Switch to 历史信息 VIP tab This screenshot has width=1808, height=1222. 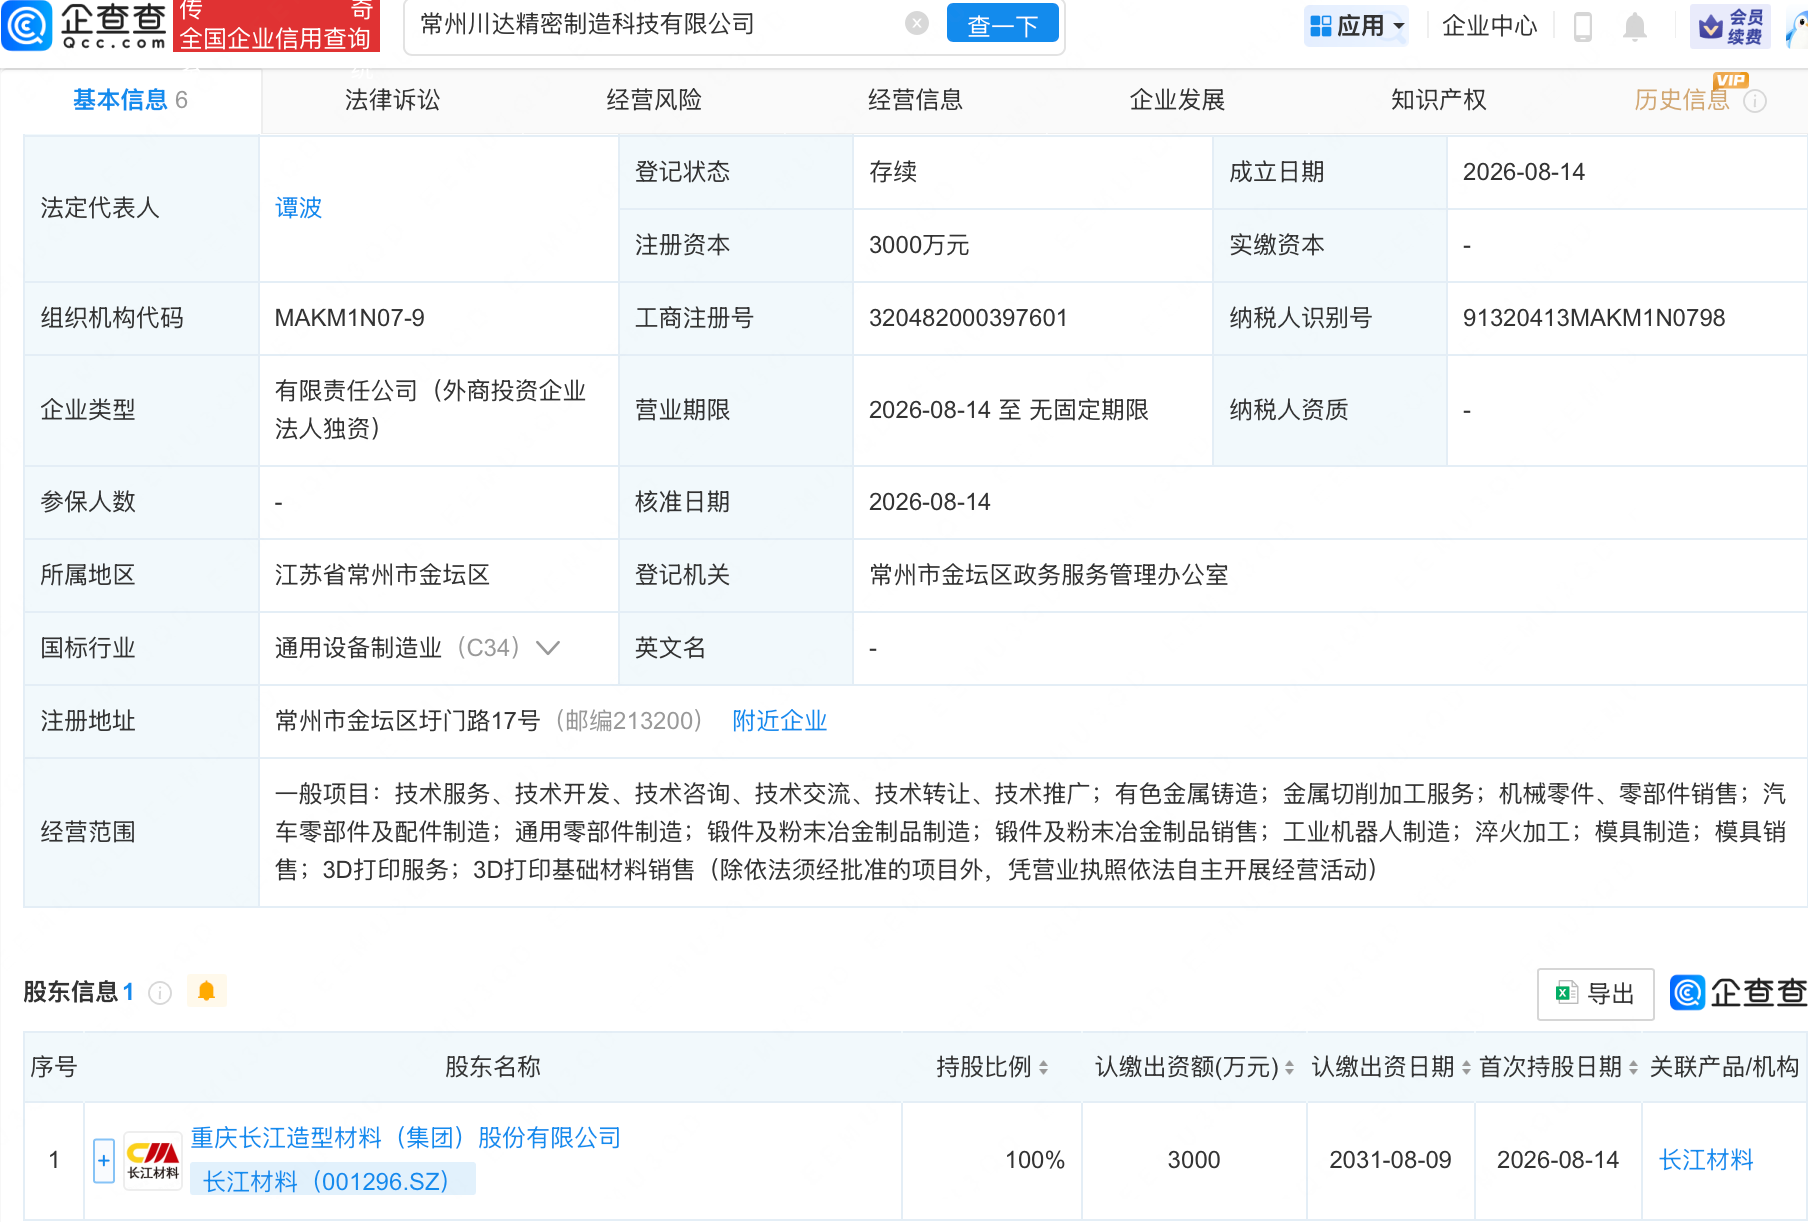click(x=1682, y=100)
